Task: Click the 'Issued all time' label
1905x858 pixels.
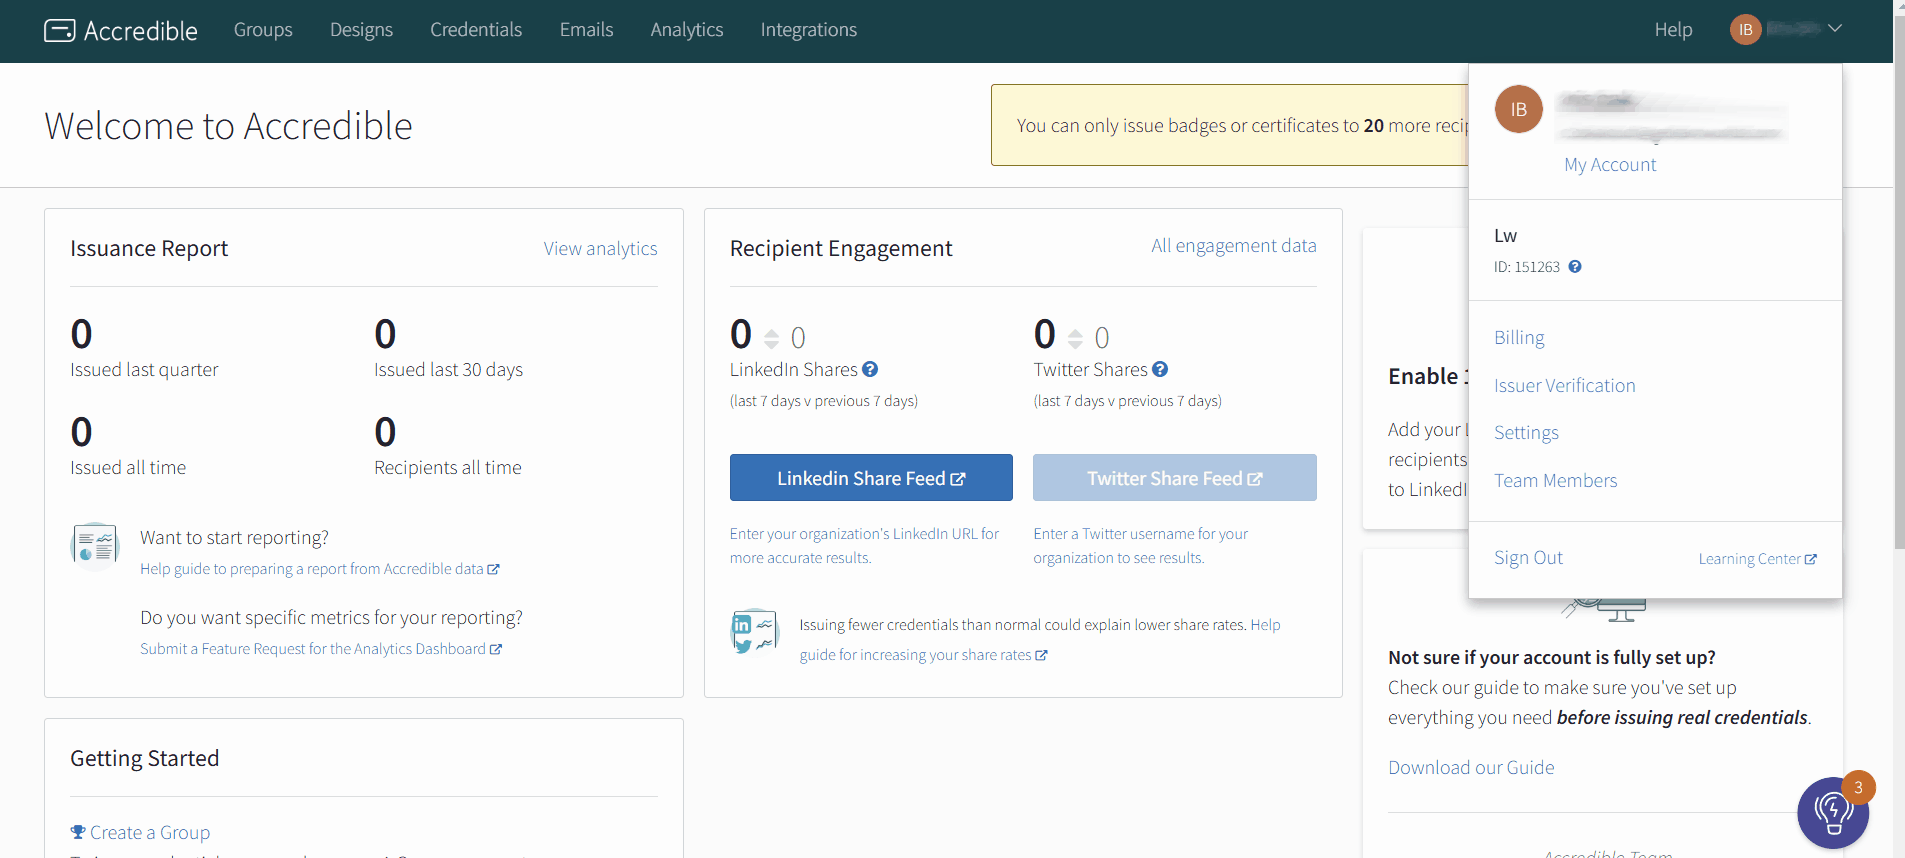Action: (128, 468)
